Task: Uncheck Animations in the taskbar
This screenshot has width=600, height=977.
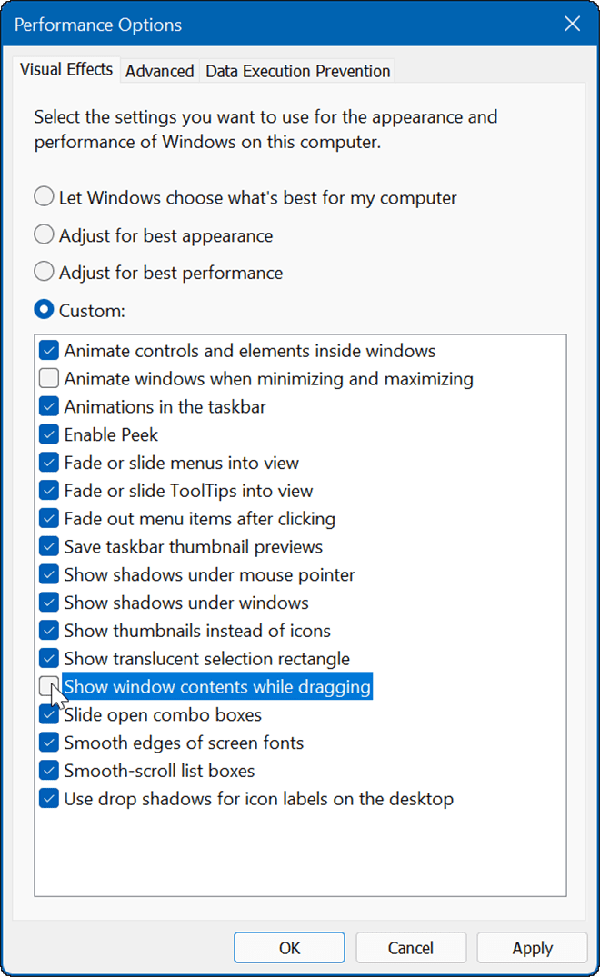Action: click(x=47, y=406)
